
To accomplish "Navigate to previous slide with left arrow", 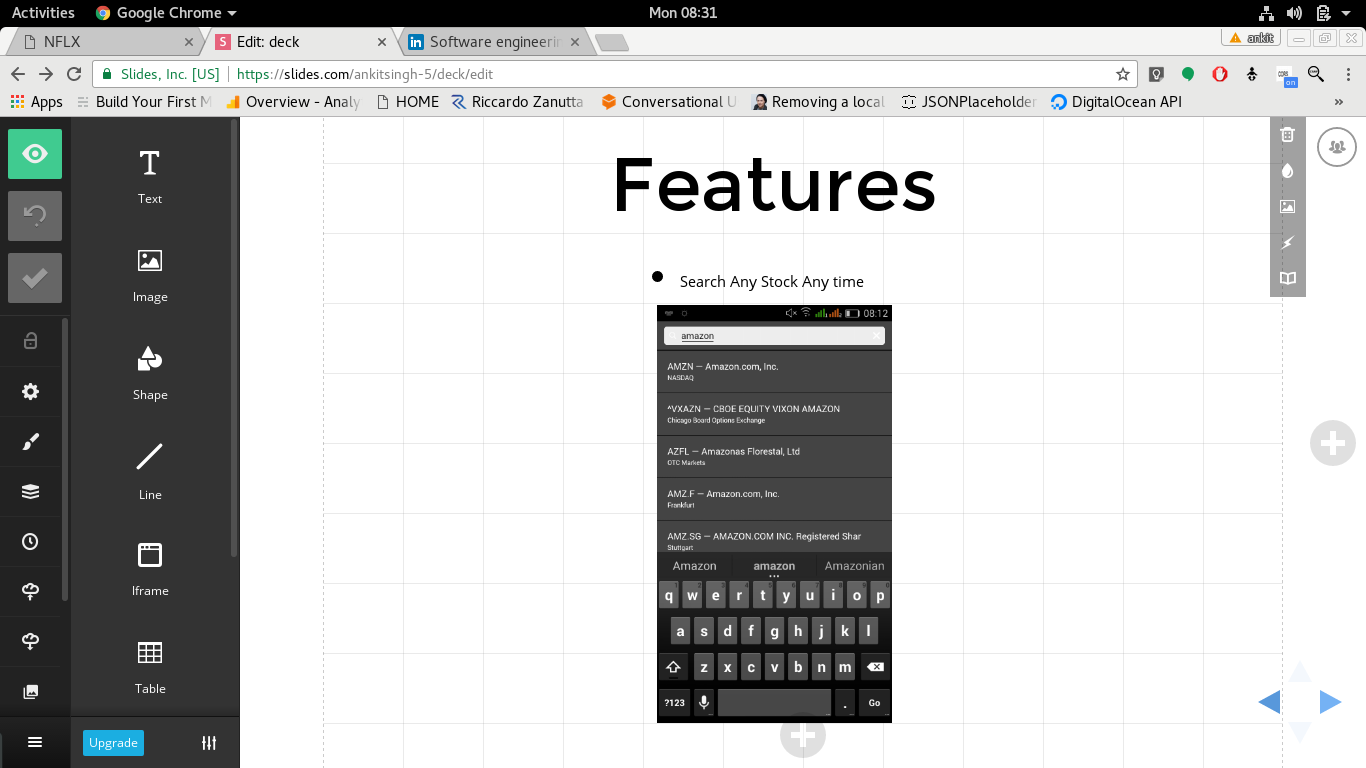I will pos(1269,702).
